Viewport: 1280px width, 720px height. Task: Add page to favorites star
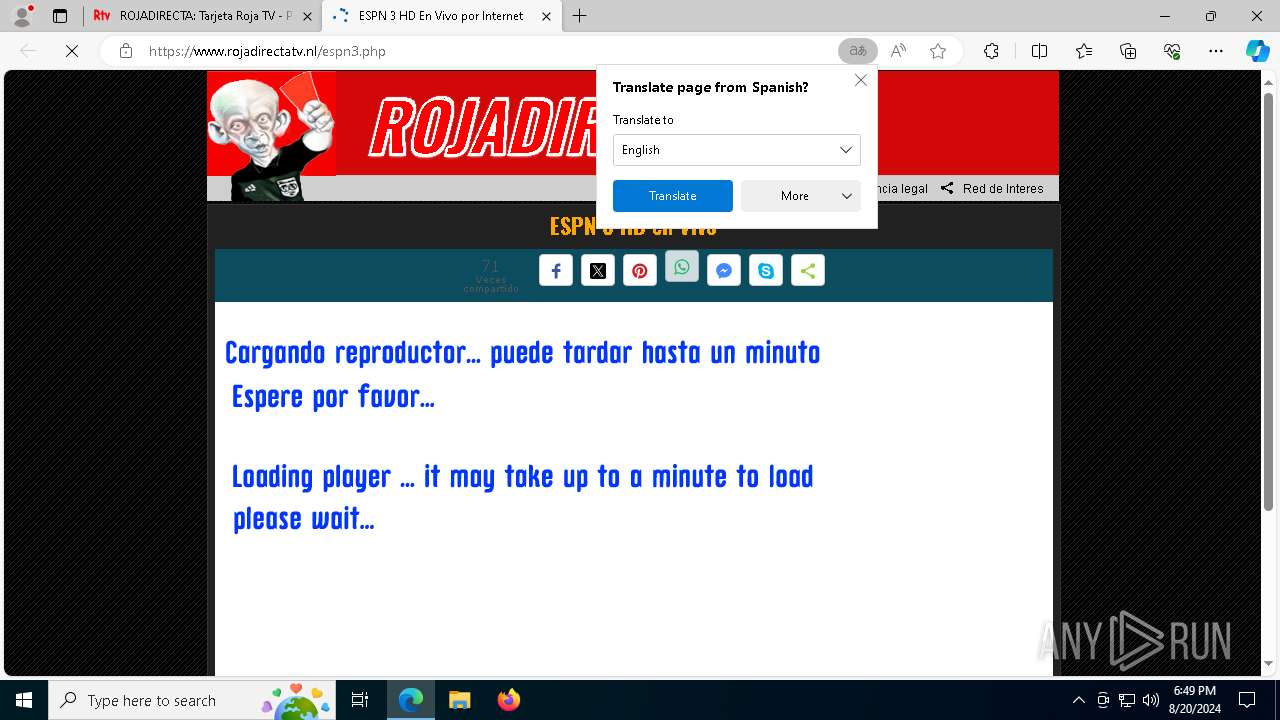[x=938, y=51]
